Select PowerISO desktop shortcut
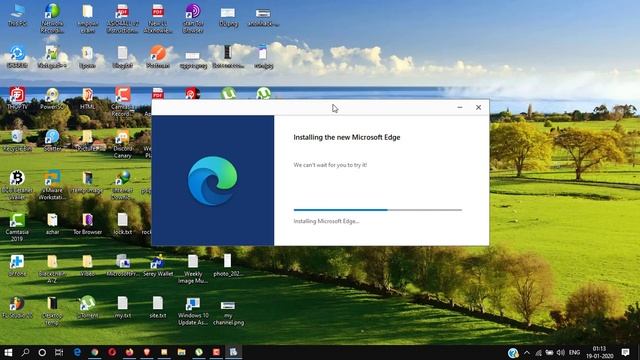This screenshot has height=360, width=640. coord(52,98)
